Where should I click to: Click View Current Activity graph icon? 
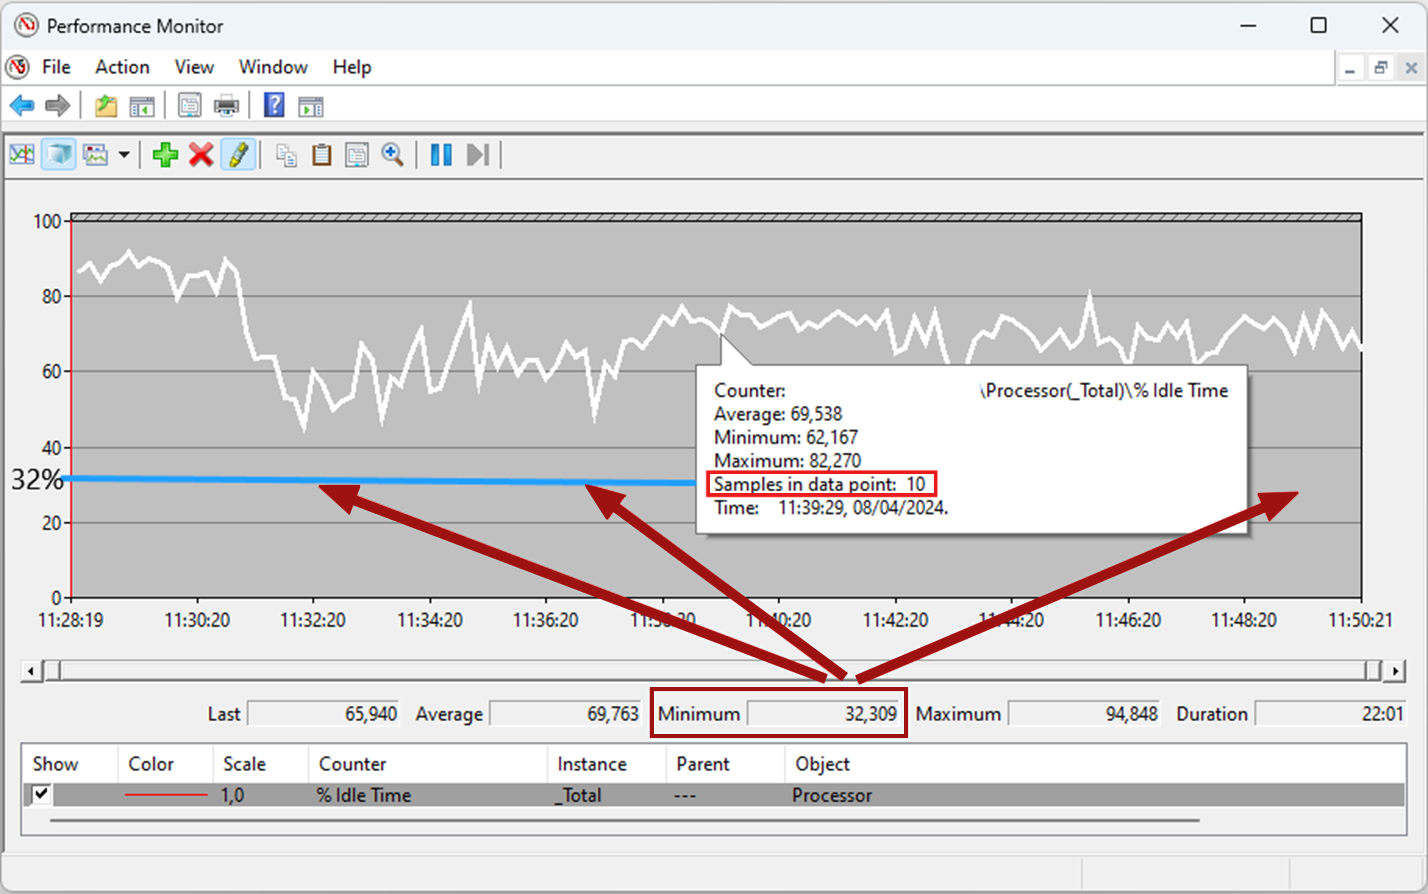point(22,155)
